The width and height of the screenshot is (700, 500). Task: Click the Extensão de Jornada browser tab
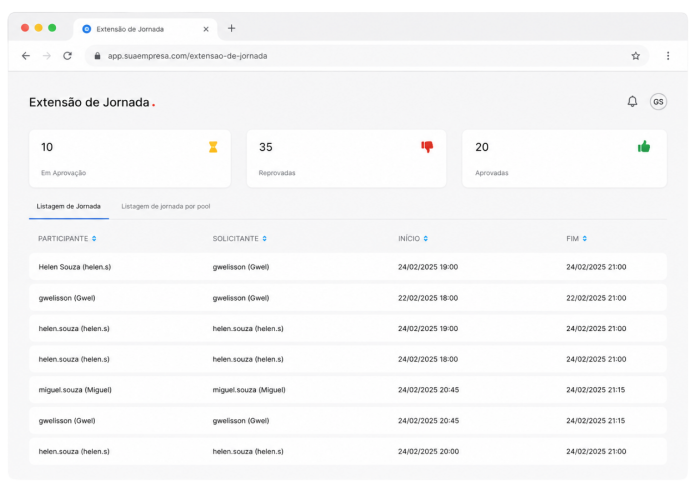[145, 29]
